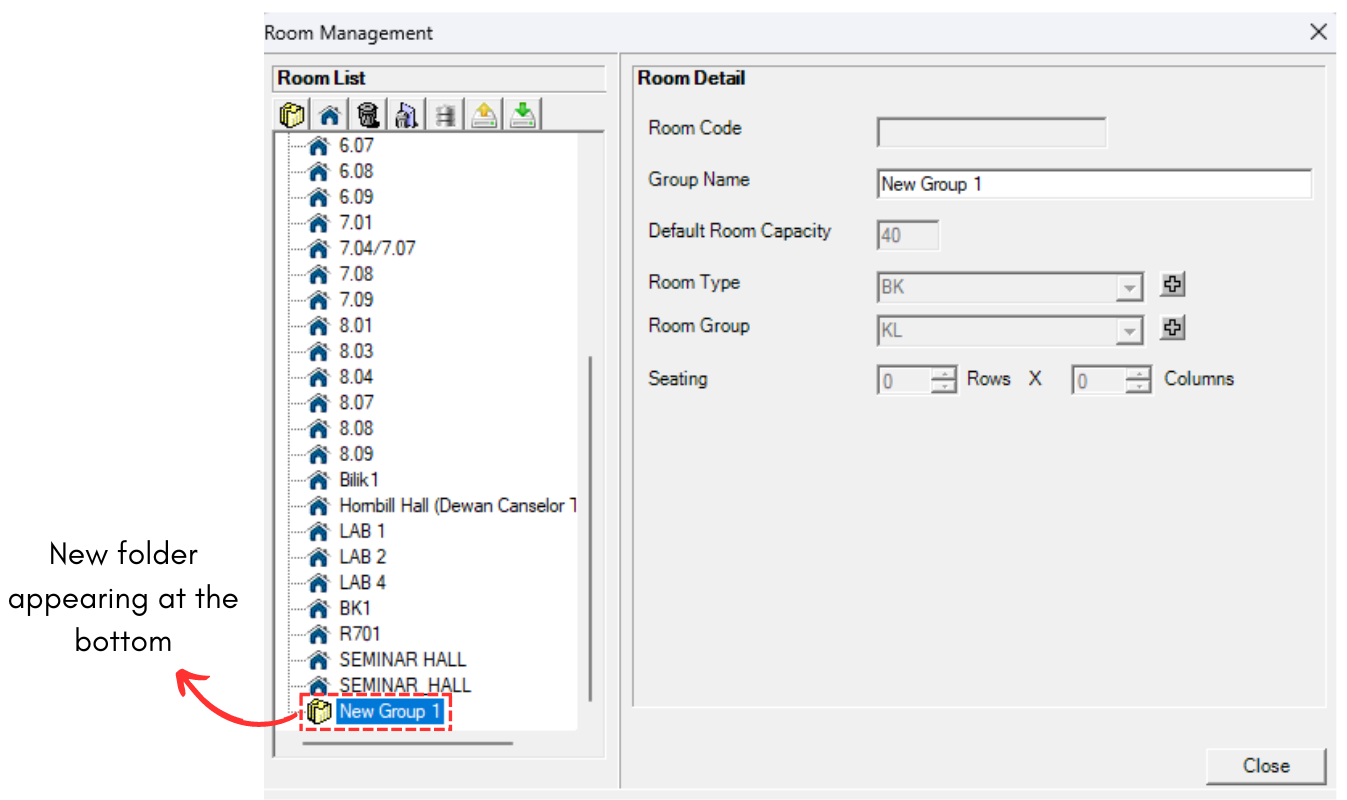Click the grayed database stack icon

tap(445, 115)
